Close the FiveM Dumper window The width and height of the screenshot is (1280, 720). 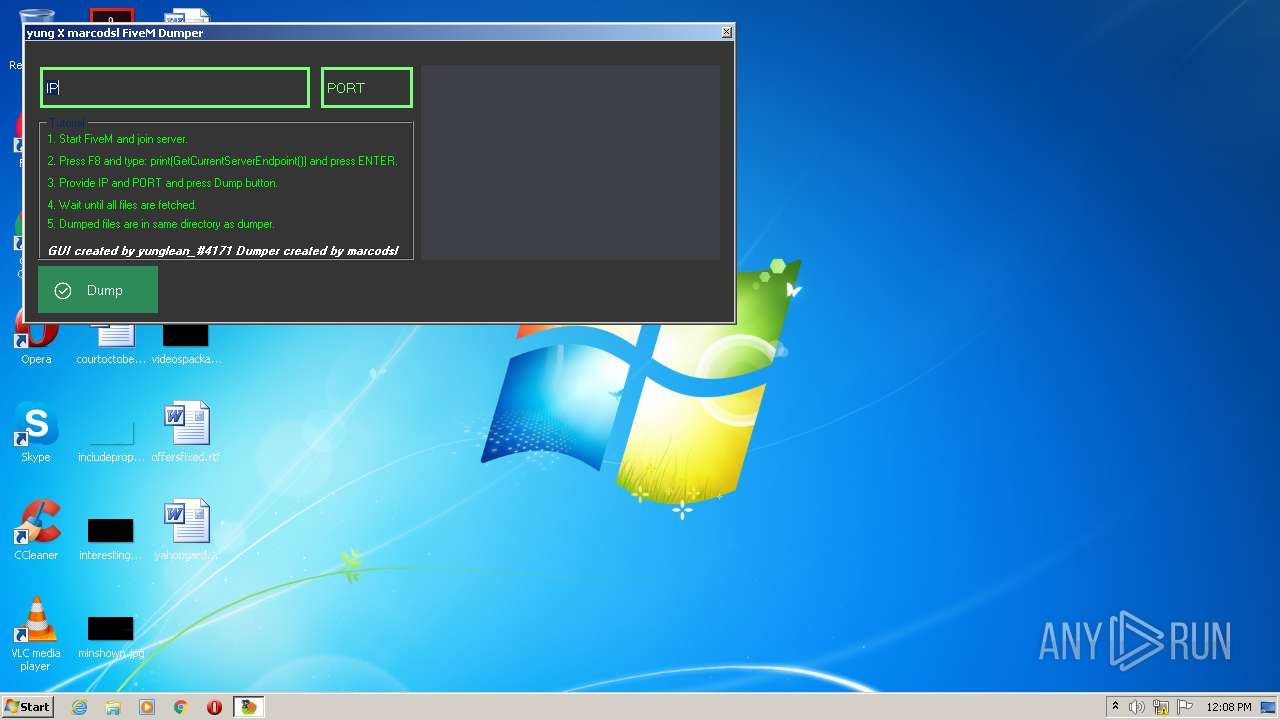pos(727,33)
